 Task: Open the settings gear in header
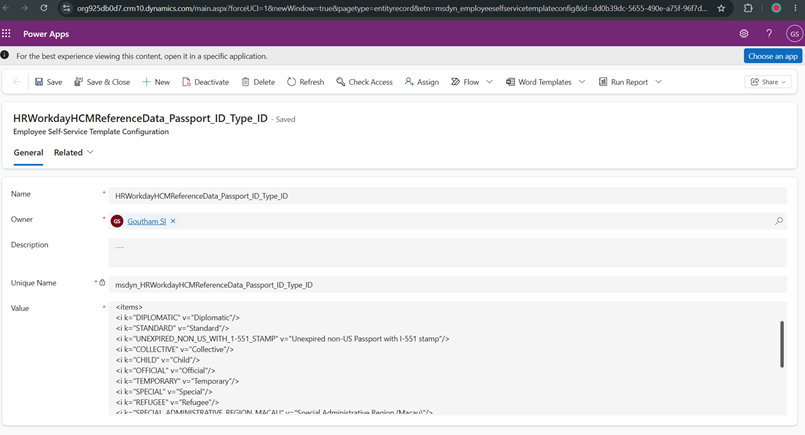[x=743, y=33]
